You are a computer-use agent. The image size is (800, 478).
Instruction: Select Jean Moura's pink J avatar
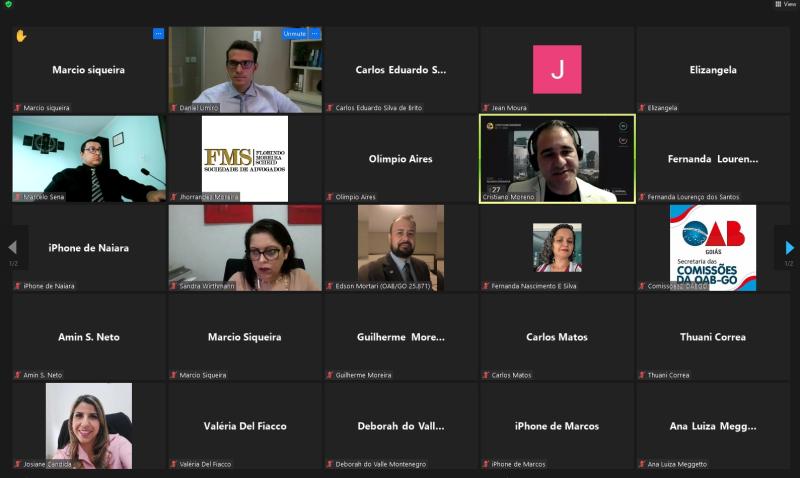[557, 69]
